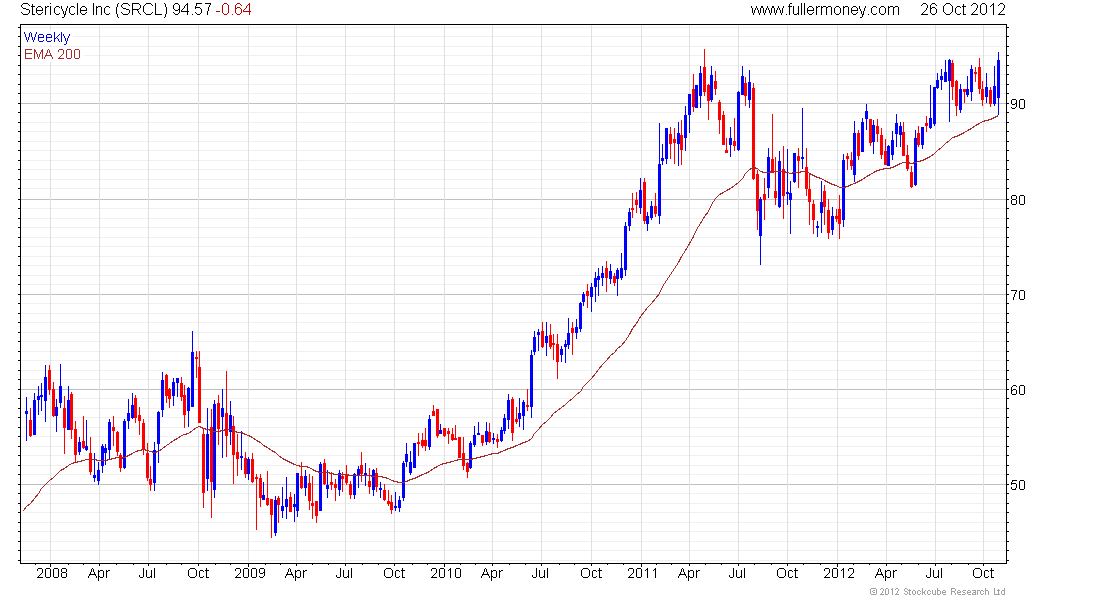This screenshot has height=600, width=1100.
Task: Click the 'Stericycle Inc (SRCL)' chart title
Action: 94,10
